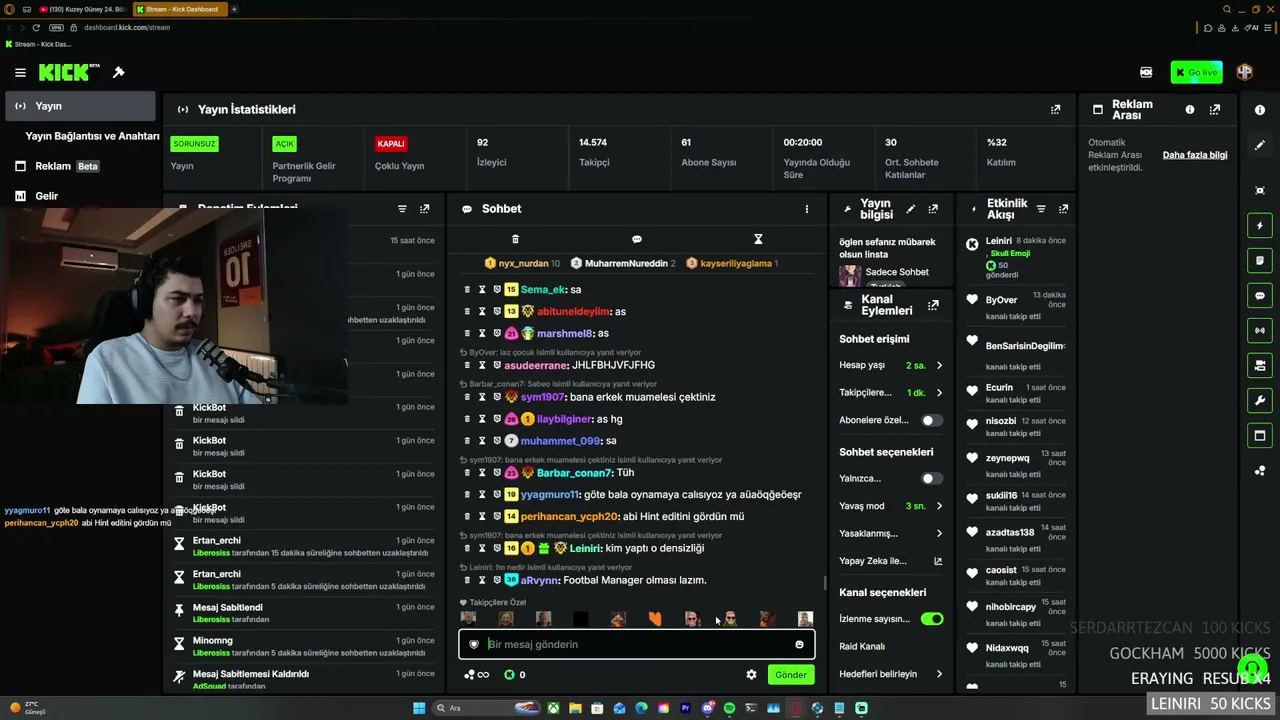
Task: Open the wallet icon beside Go live
Action: 1146,72
